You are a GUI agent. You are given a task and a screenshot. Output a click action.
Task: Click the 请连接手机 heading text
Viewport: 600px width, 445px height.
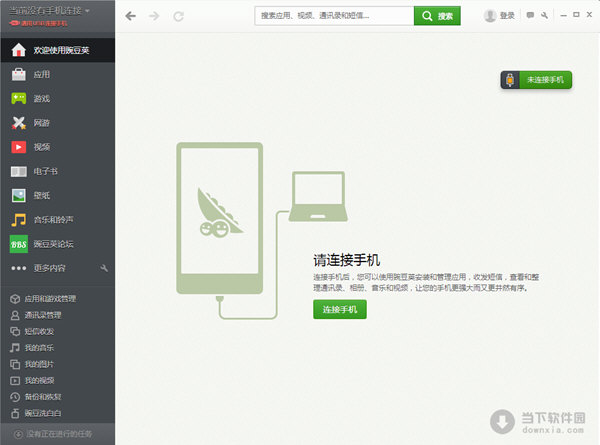click(346, 260)
